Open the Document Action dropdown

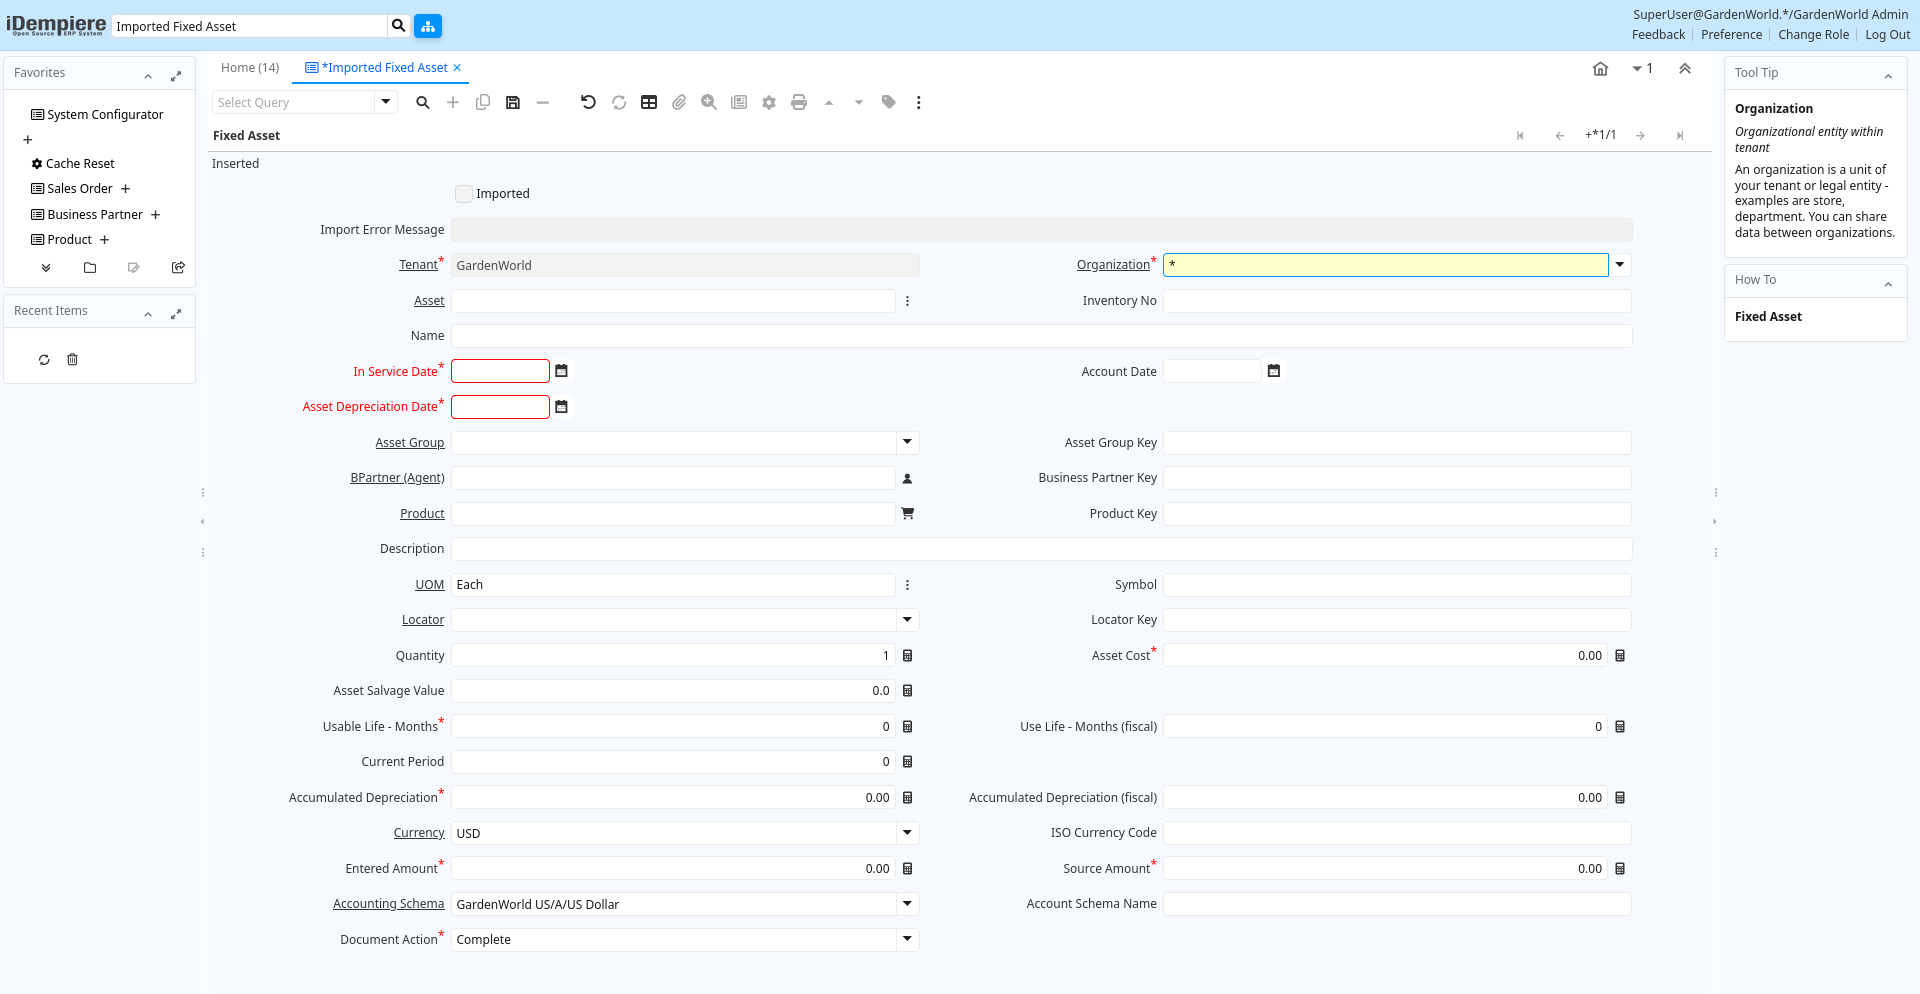[x=907, y=939]
